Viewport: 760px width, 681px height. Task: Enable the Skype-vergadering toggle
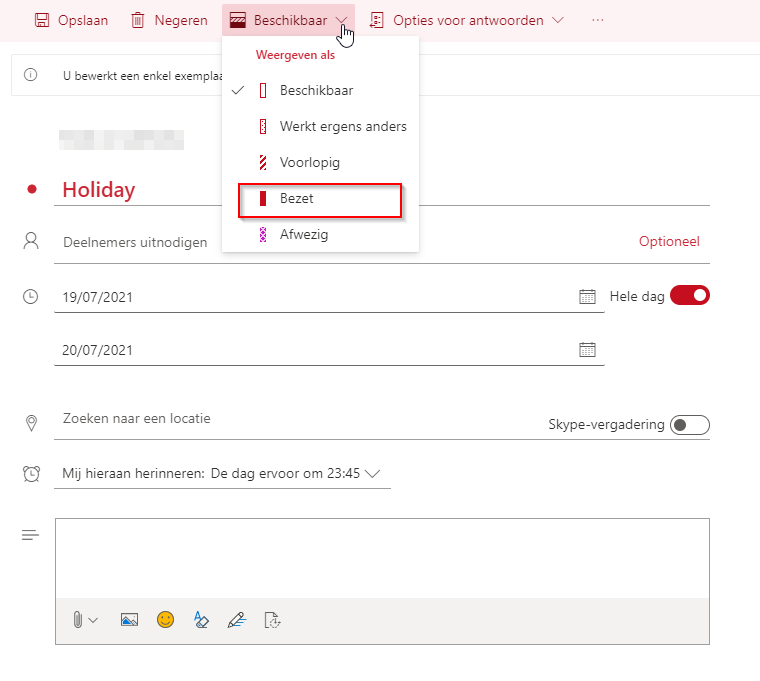click(689, 425)
